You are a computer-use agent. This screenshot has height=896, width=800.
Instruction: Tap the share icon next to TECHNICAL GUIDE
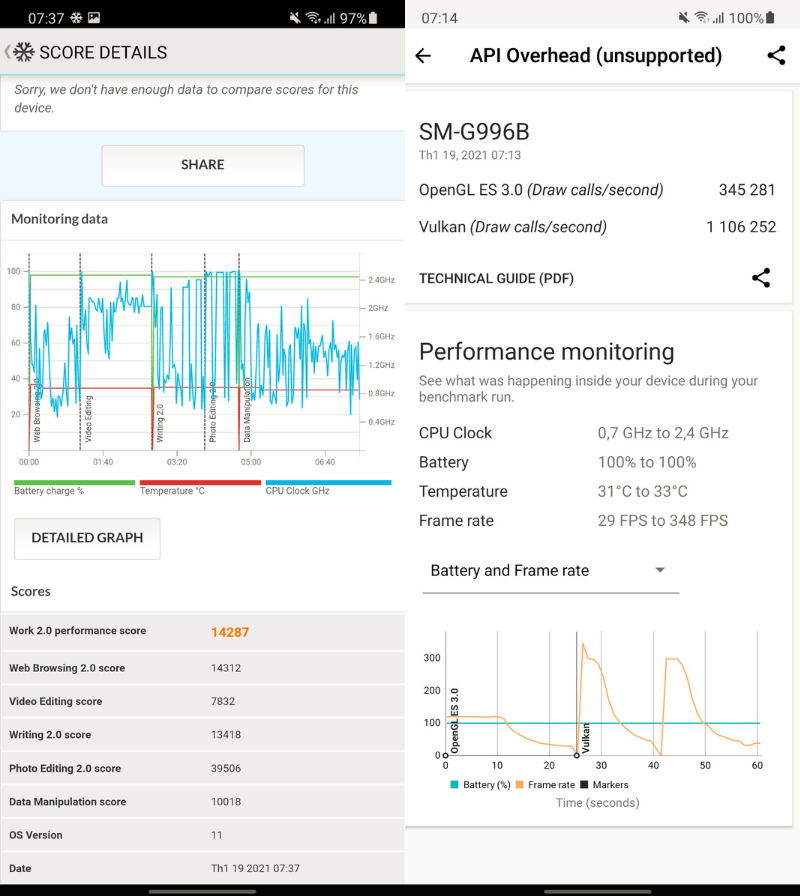coord(761,278)
